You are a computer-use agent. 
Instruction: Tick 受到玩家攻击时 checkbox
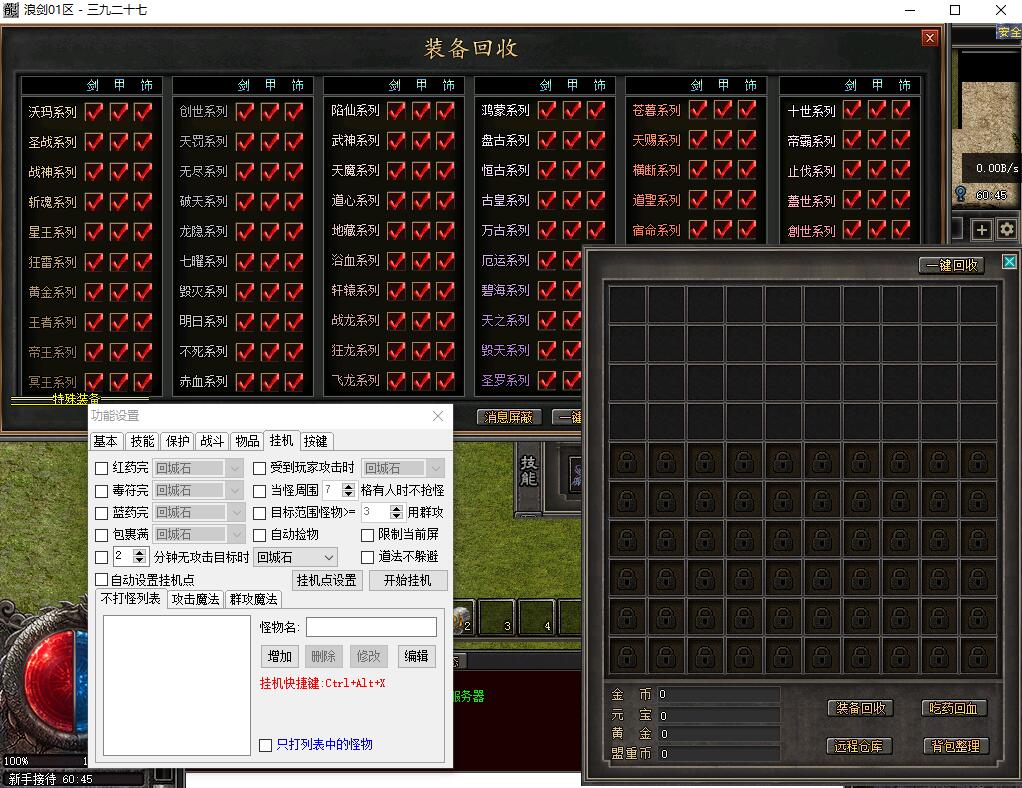pos(259,468)
